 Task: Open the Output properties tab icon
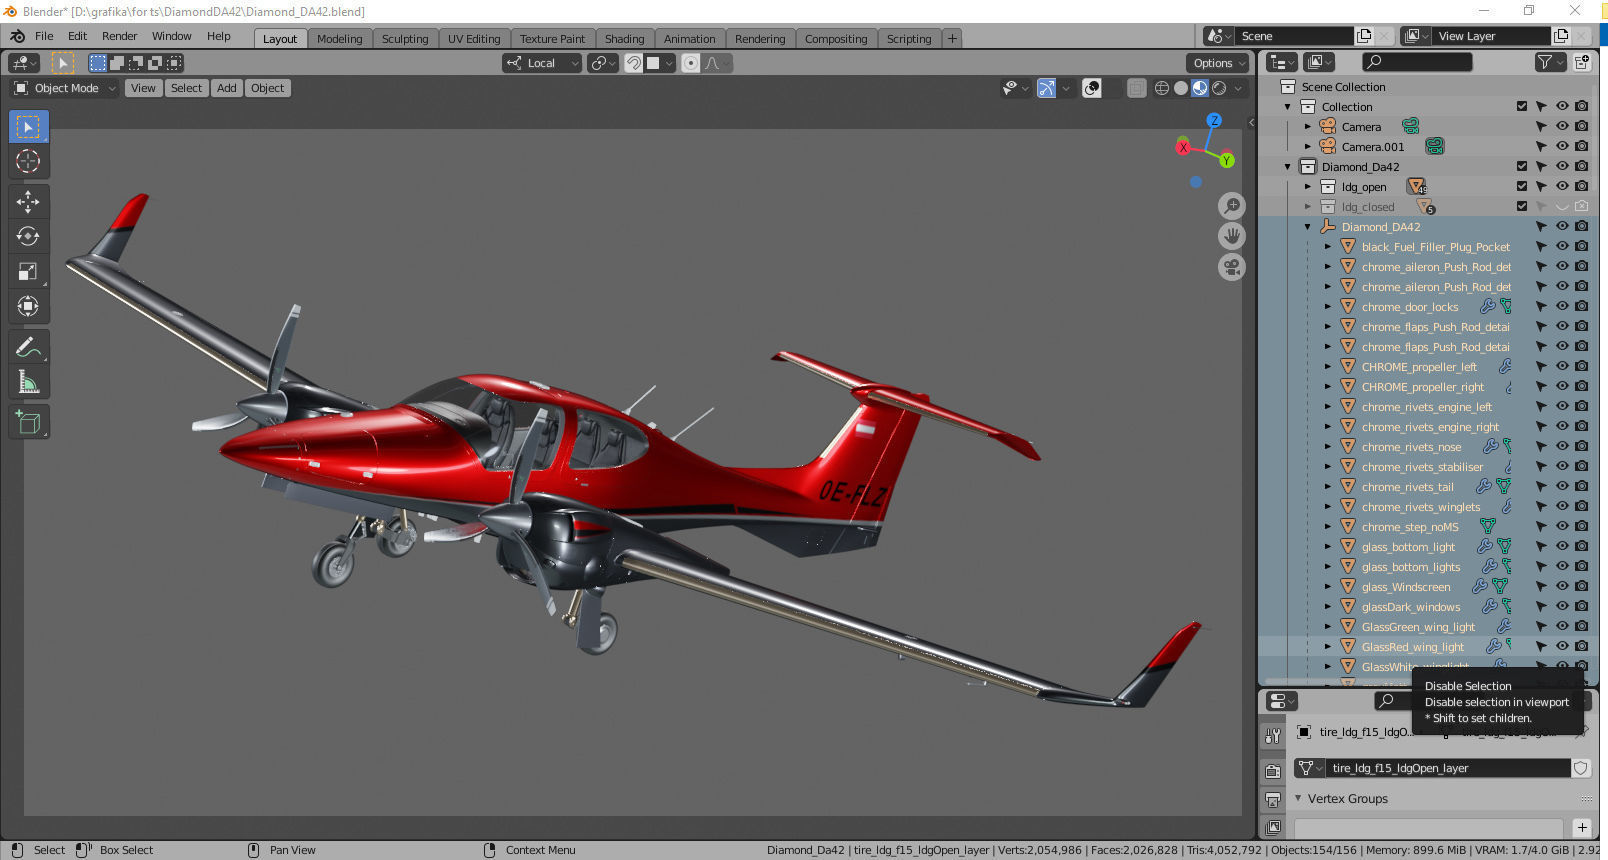click(x=1273, y=799)
